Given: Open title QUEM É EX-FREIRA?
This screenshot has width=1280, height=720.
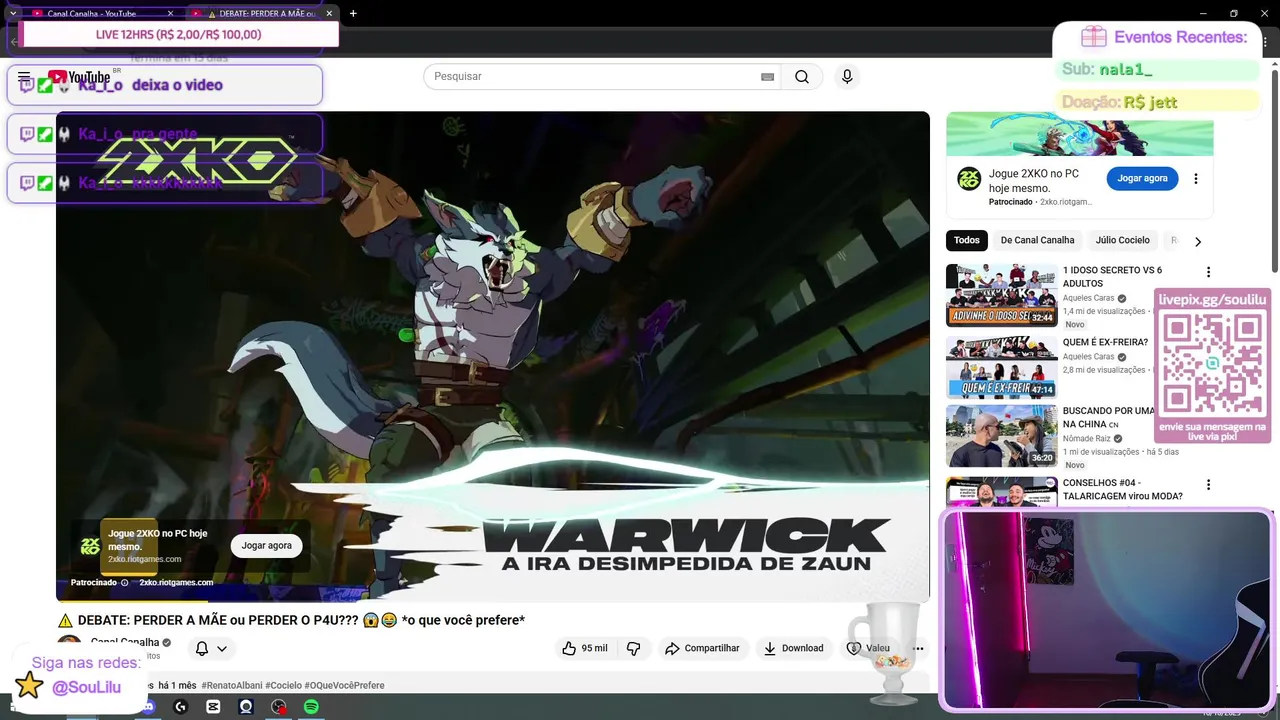Looking at the screenshot, I should 1105,342.
